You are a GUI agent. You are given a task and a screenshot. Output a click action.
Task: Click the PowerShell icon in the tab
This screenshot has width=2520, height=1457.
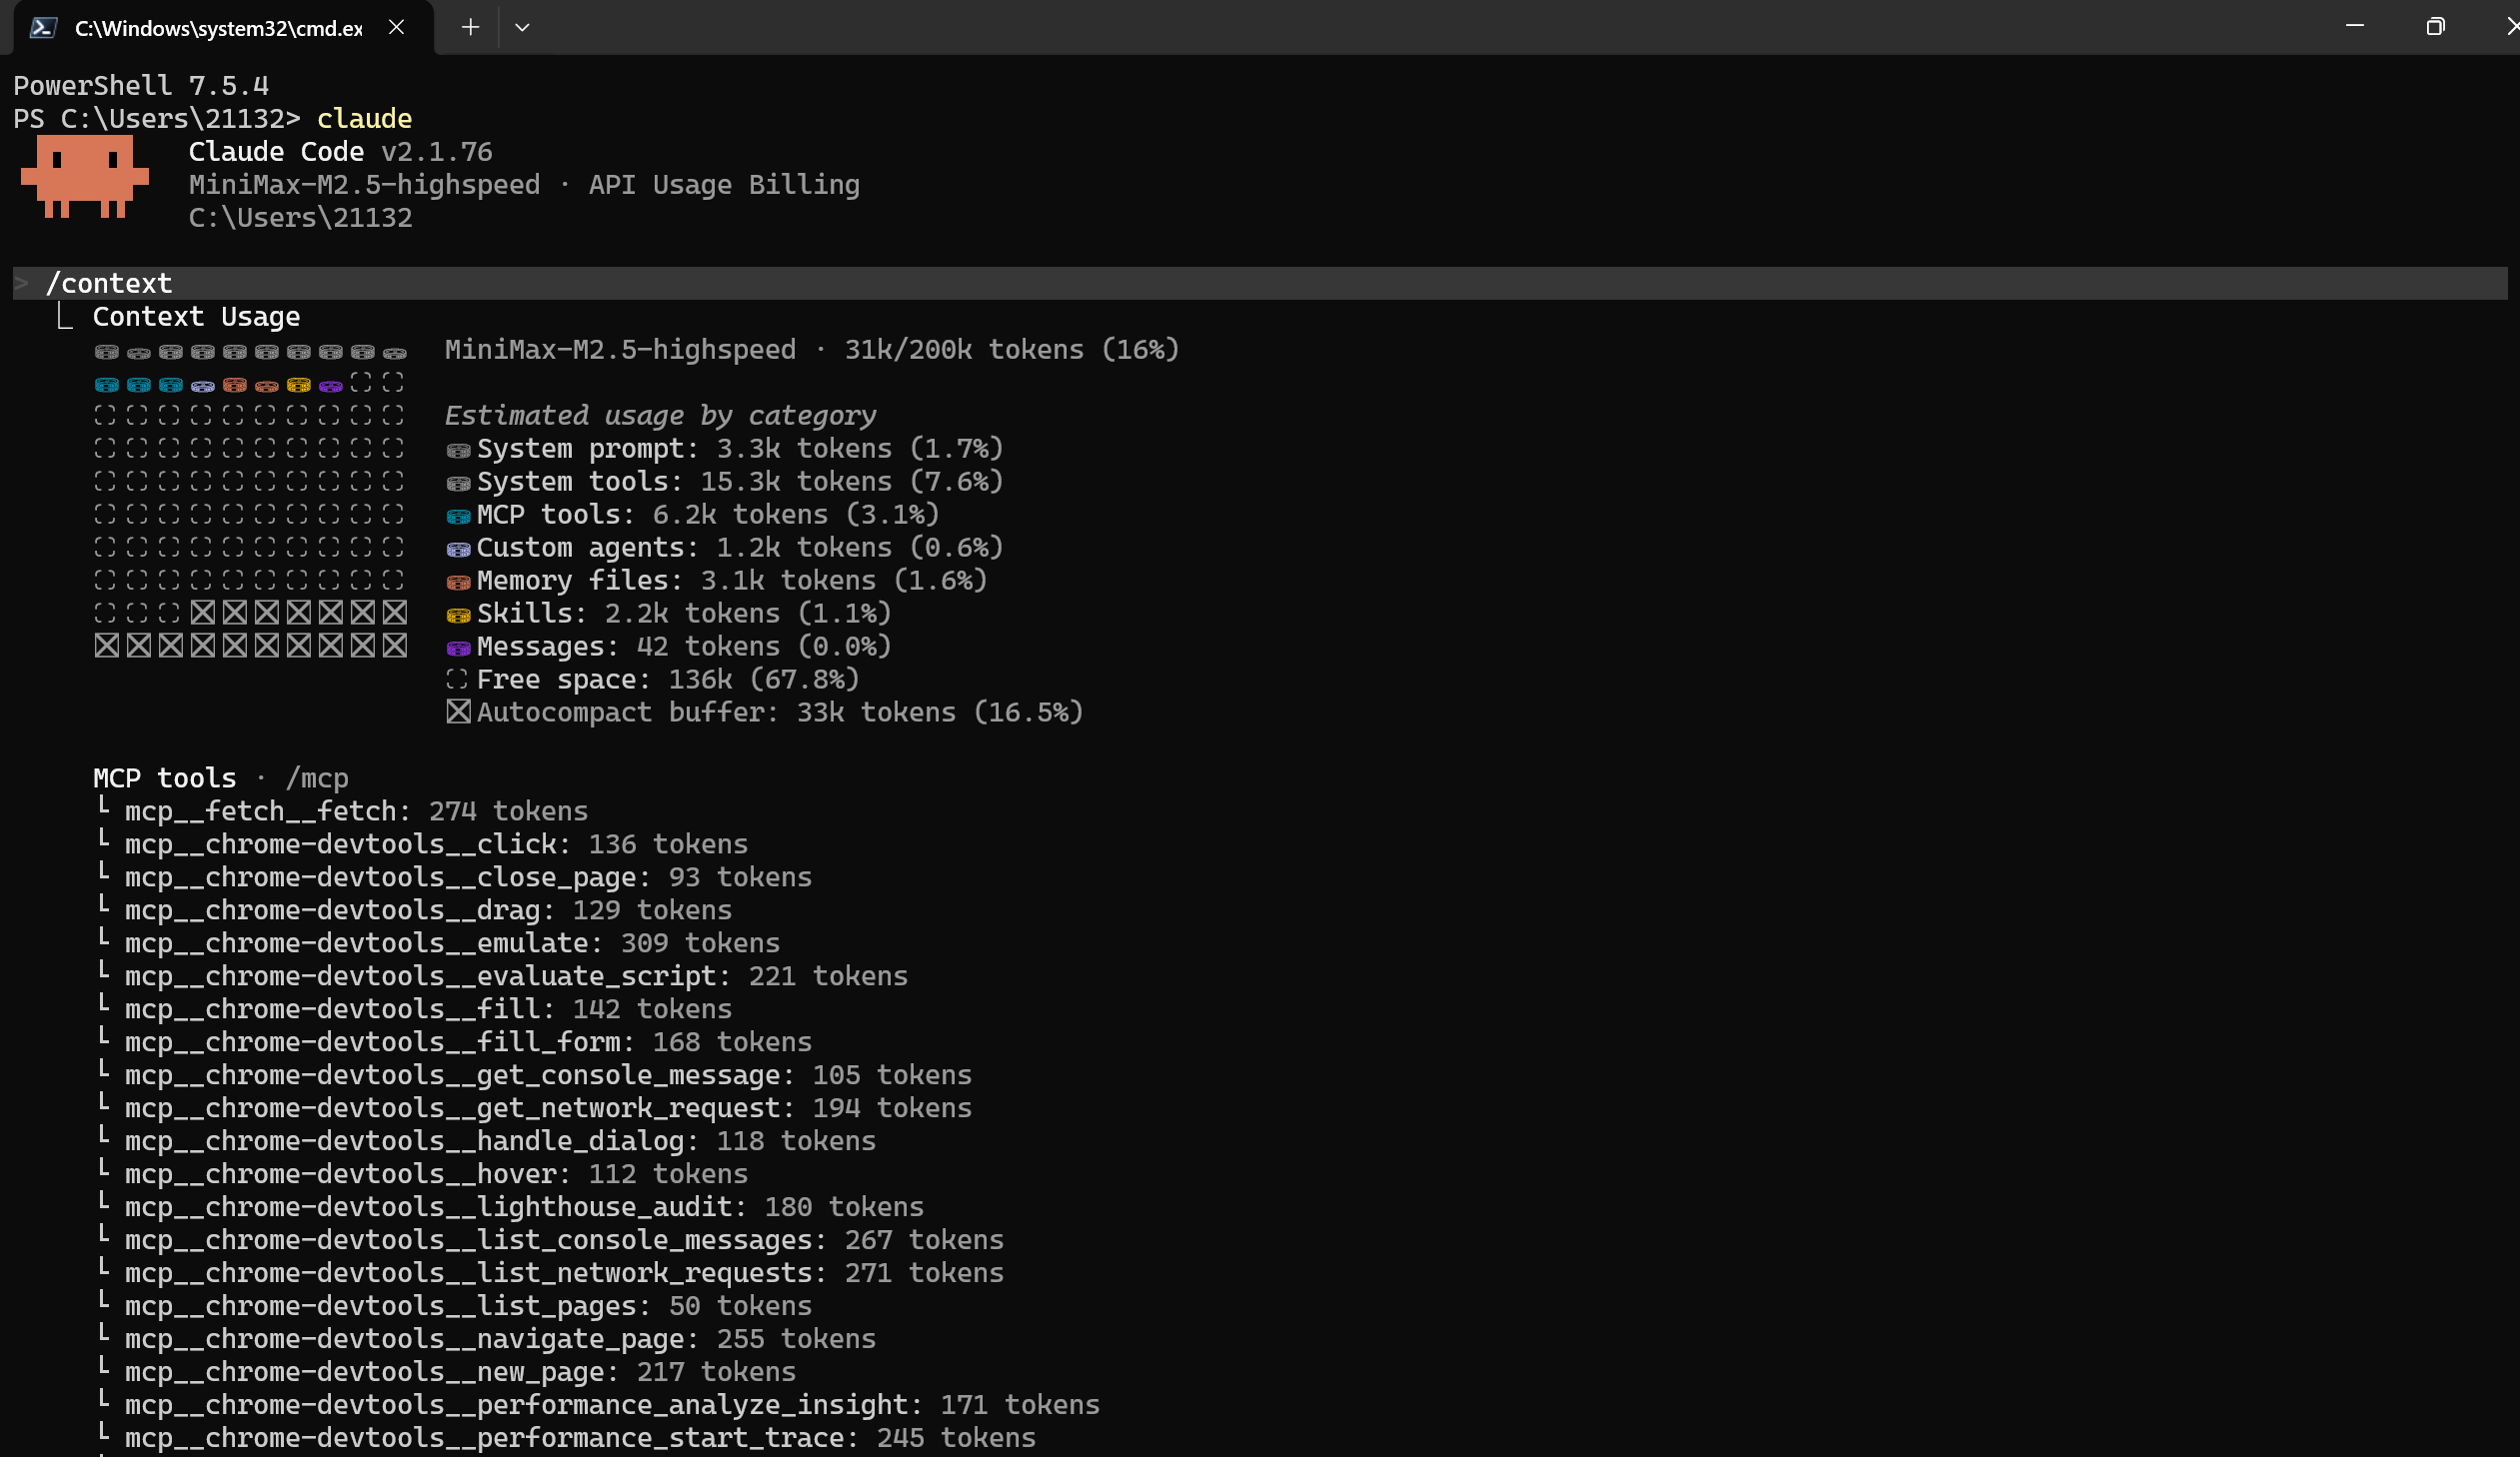43,27
